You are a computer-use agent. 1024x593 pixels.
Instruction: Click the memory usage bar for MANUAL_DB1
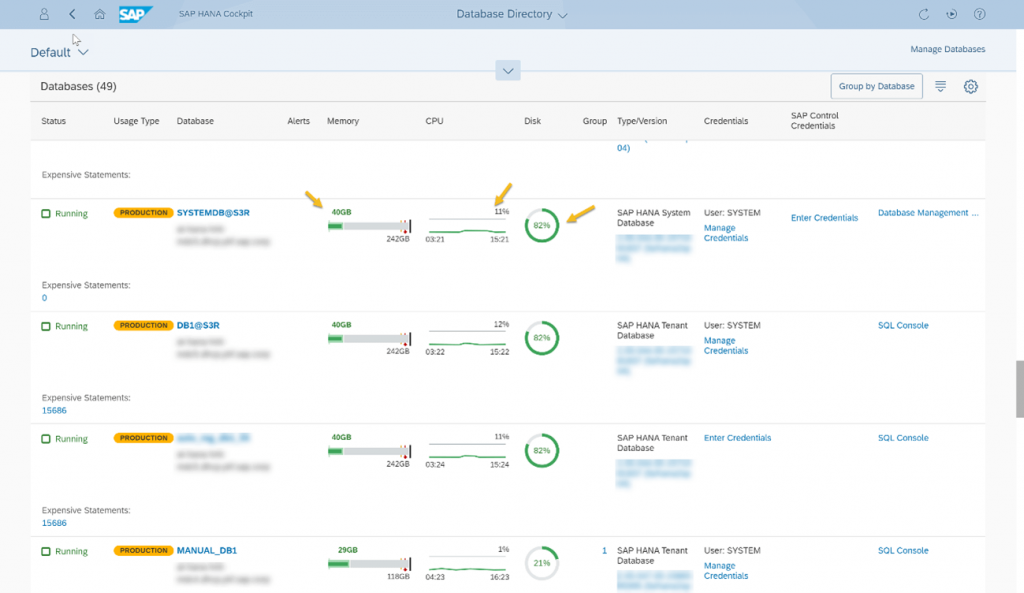(370, 564)
